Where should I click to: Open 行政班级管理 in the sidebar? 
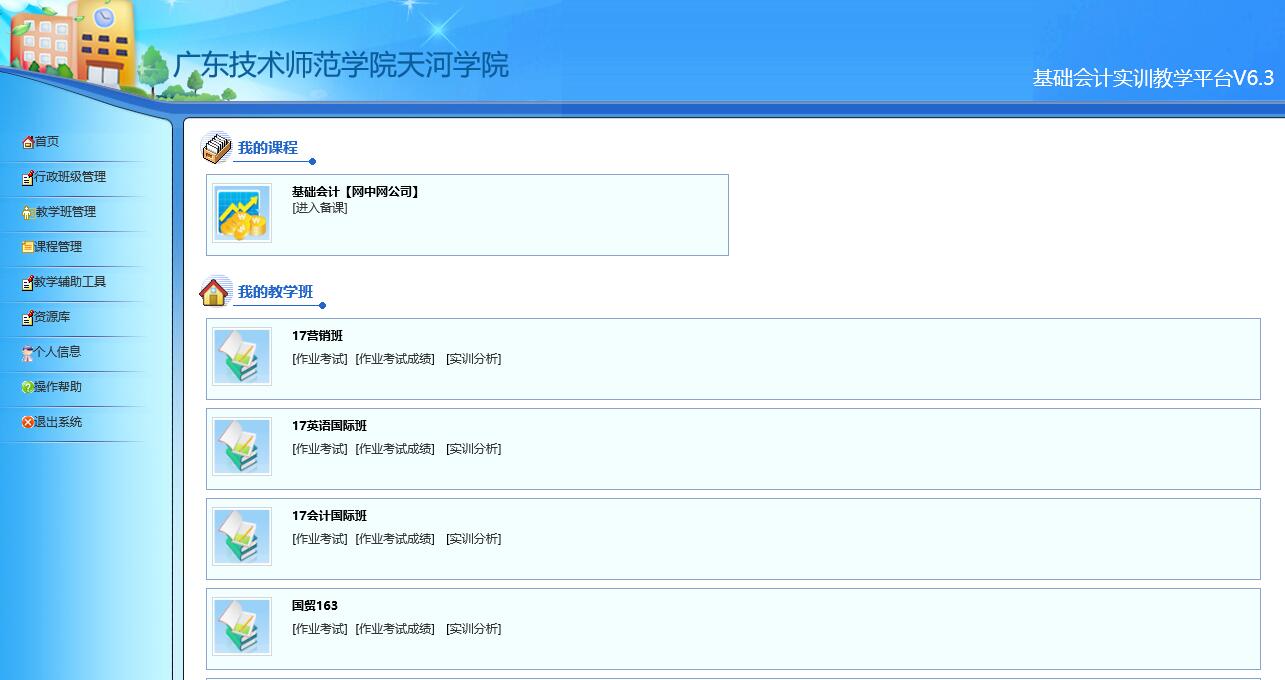tap(69, 177)
